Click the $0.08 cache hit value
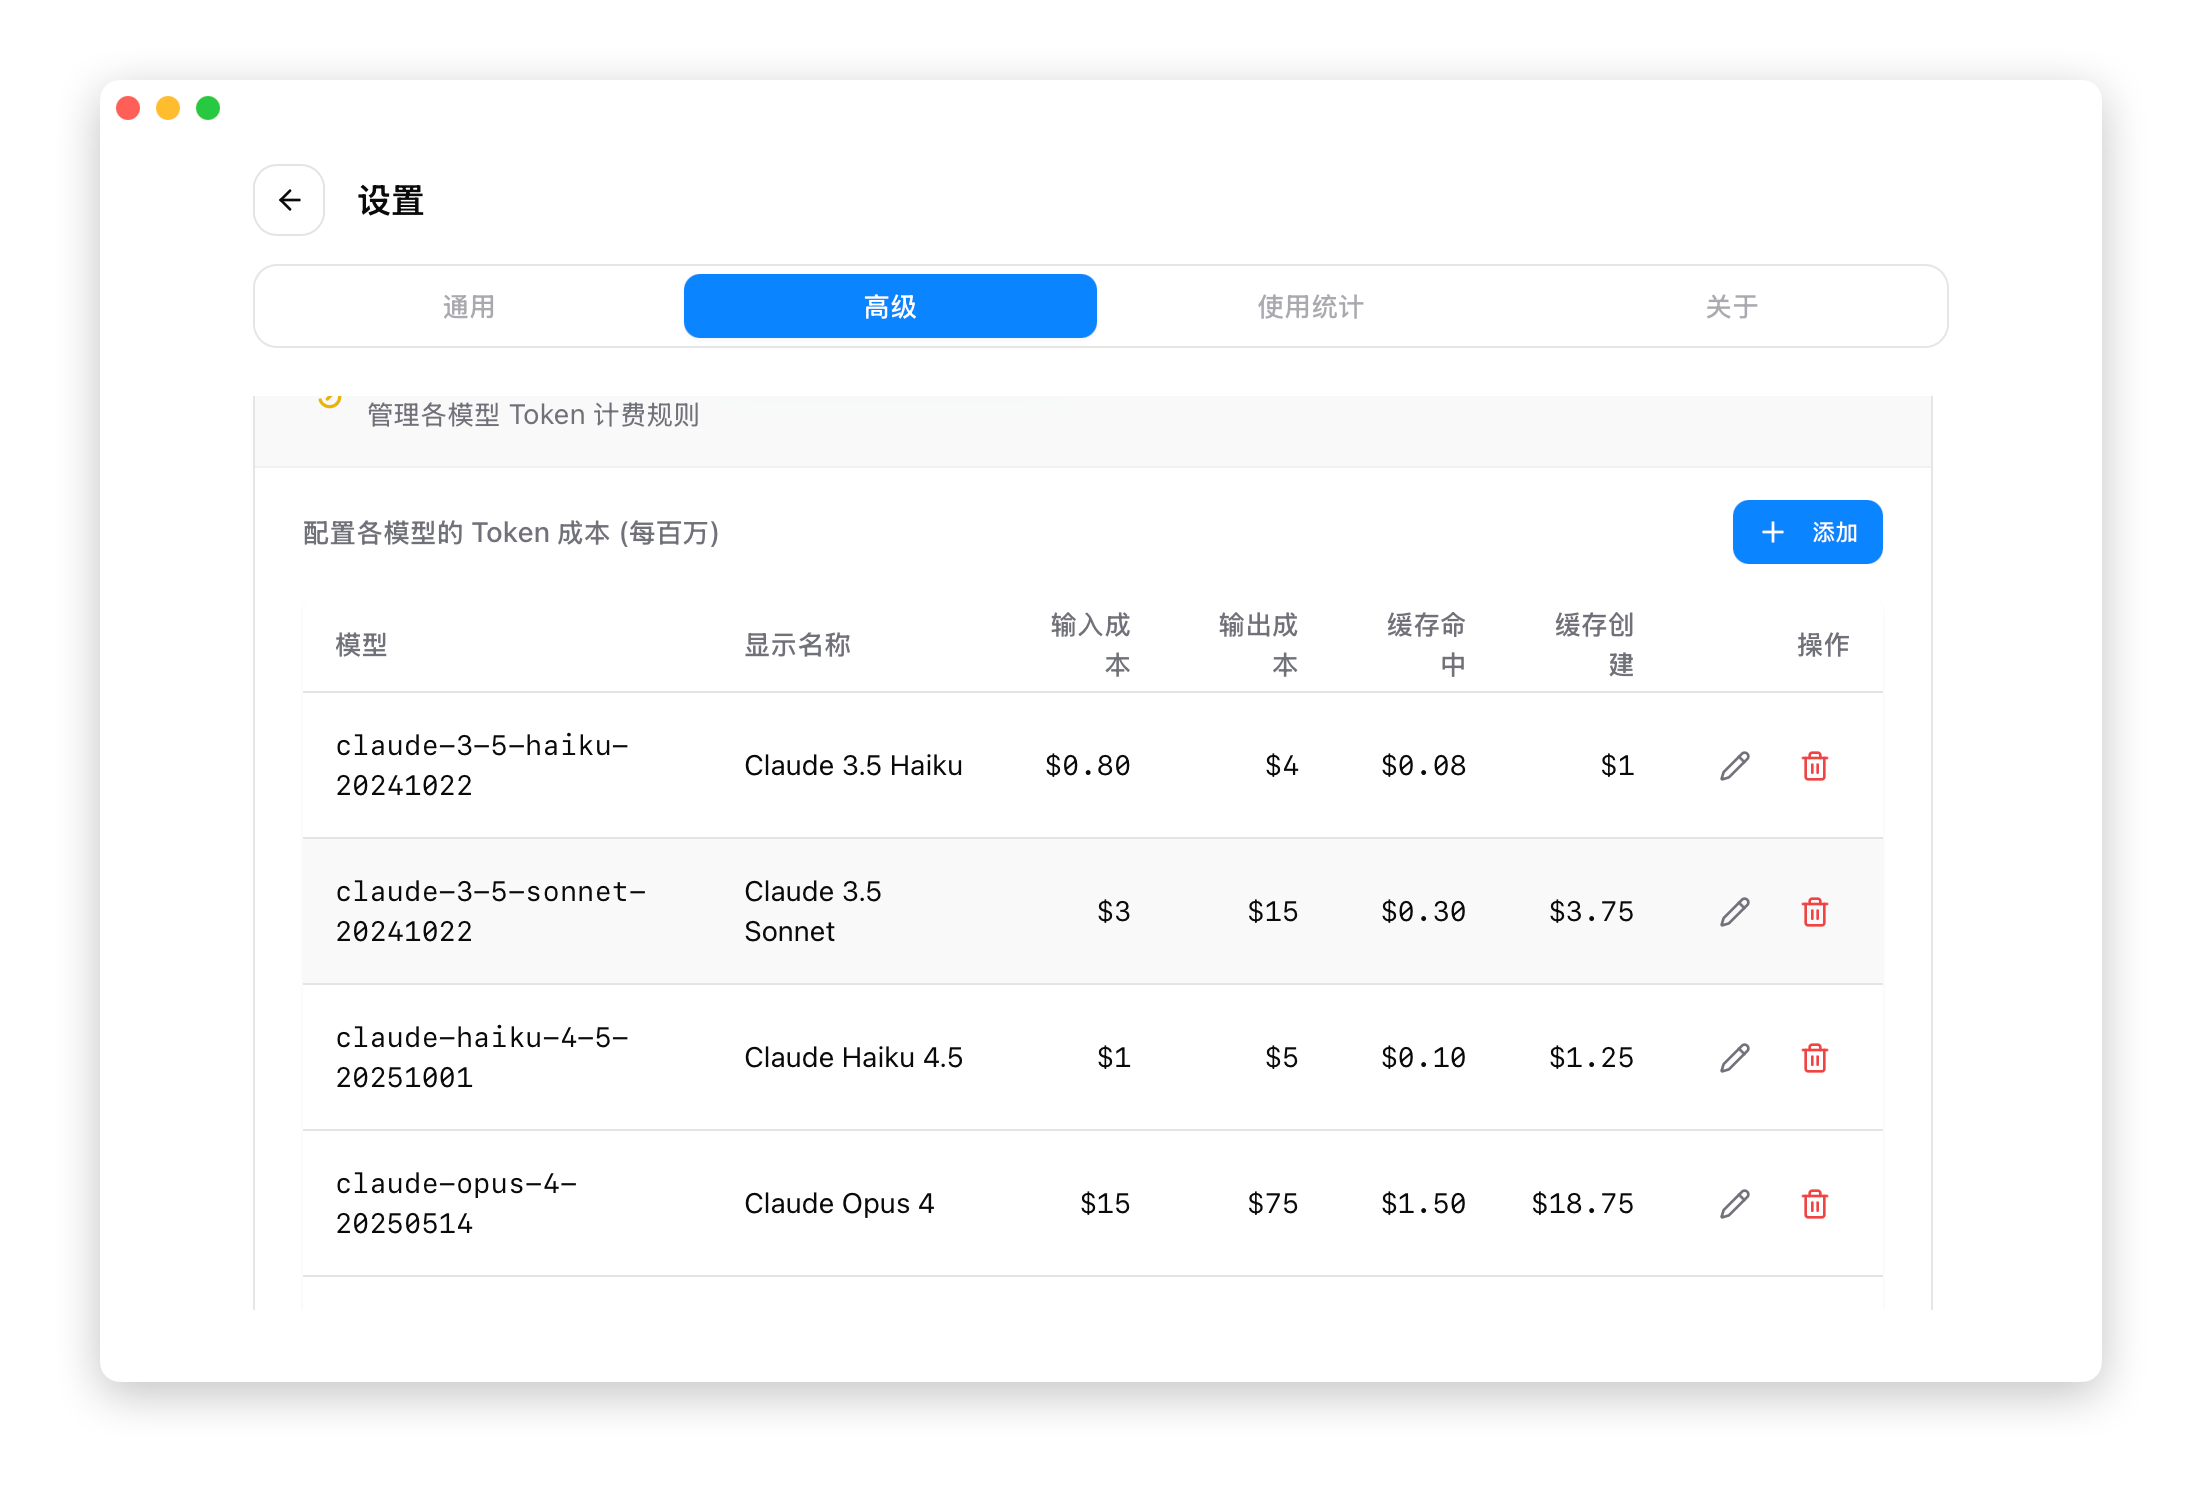Image resolution: width=2202 pixels, height=1502 pixels. 1423,766
